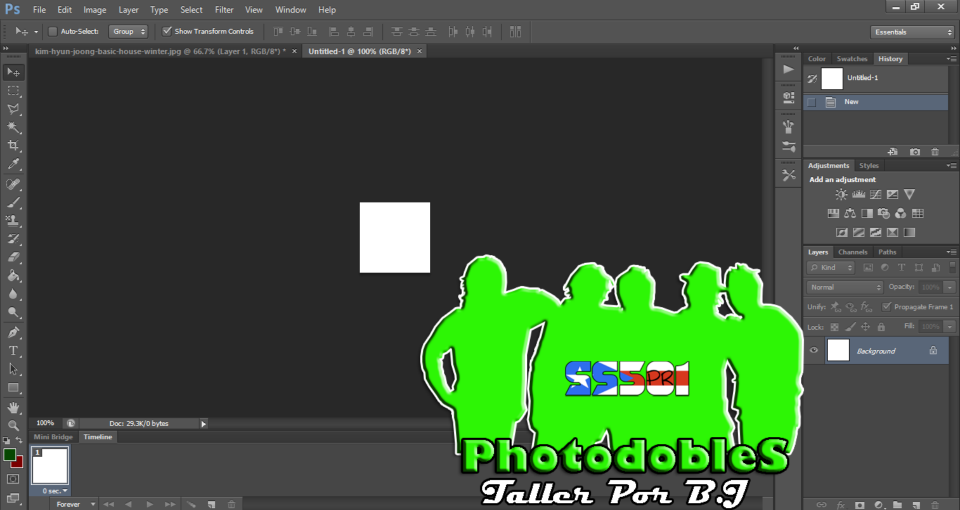This screenshot has width=960, height=510.
Task: Open the Auto-Select Group dropdown
Action: pyautogui.click(x=128, y=31)
